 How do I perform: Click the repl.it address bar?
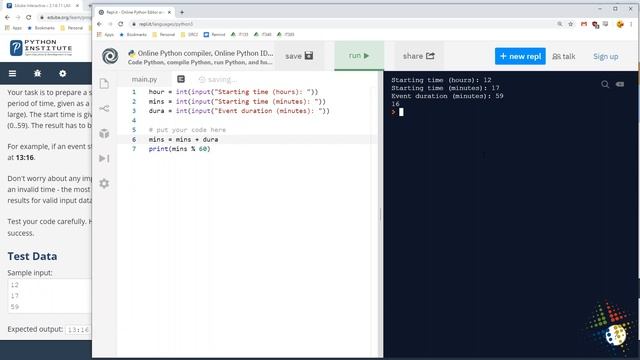[x=343, y=24]
